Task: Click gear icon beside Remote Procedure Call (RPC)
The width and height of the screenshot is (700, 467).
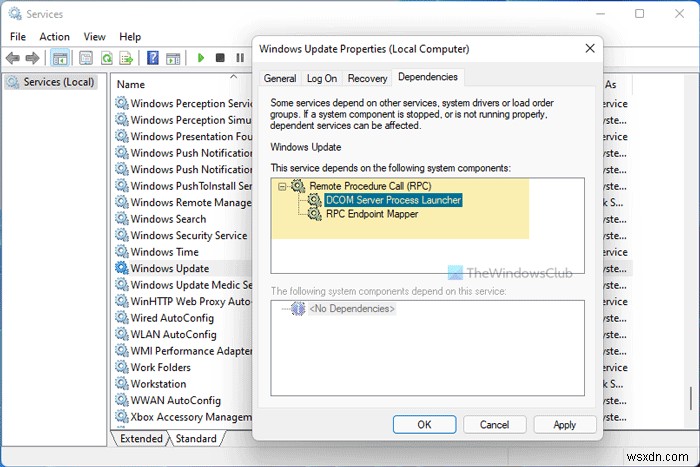Action: (298, 186)
